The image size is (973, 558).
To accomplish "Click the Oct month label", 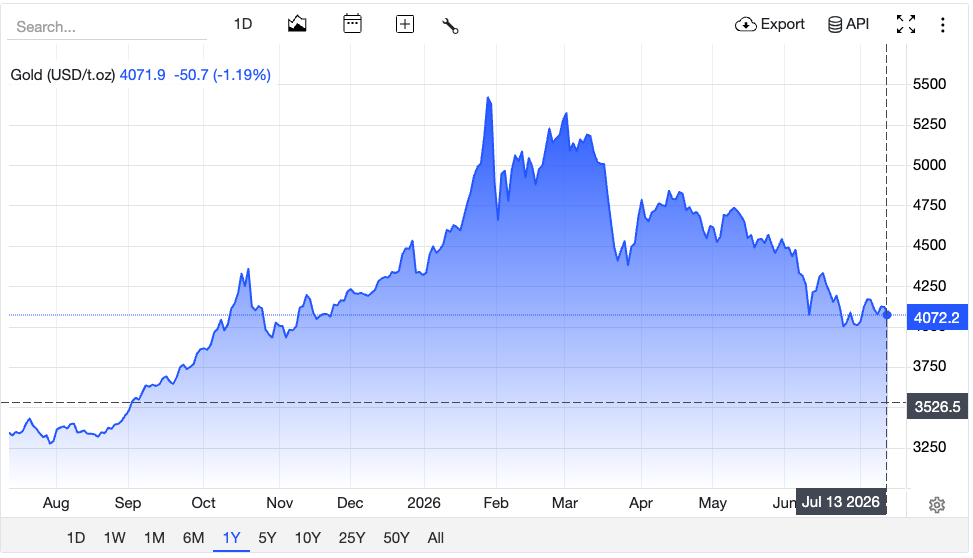I will (x=203, y=503).
